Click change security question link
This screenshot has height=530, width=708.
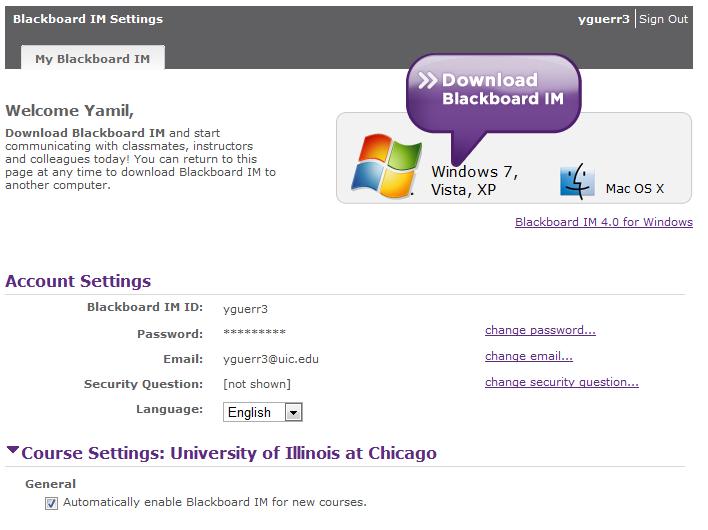[562, 382]
